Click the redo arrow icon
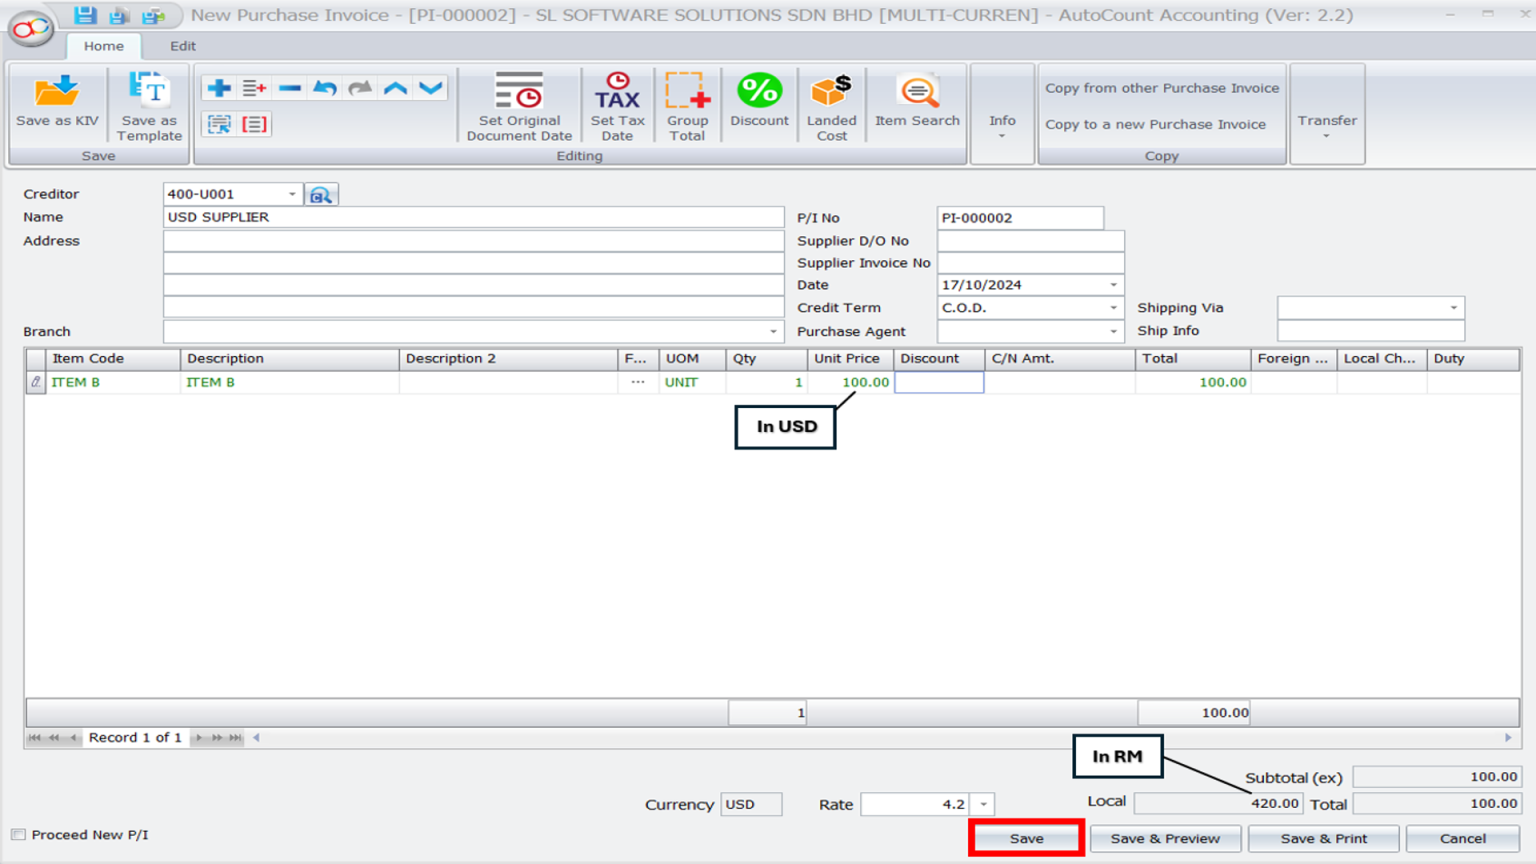The image size is (1536, 864). coord(360,88)
